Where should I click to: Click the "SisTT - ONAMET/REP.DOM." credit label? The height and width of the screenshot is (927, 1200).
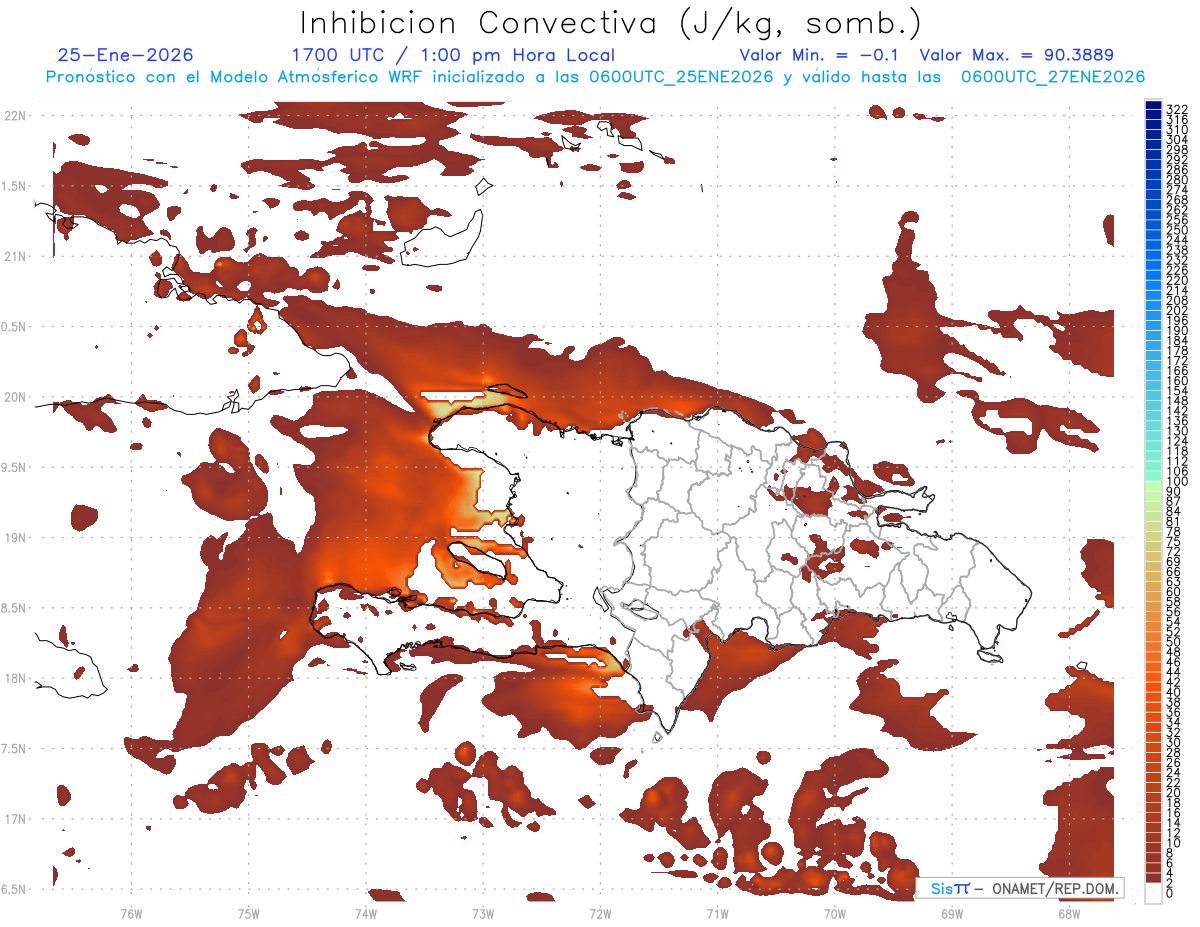click(1020, 888)
